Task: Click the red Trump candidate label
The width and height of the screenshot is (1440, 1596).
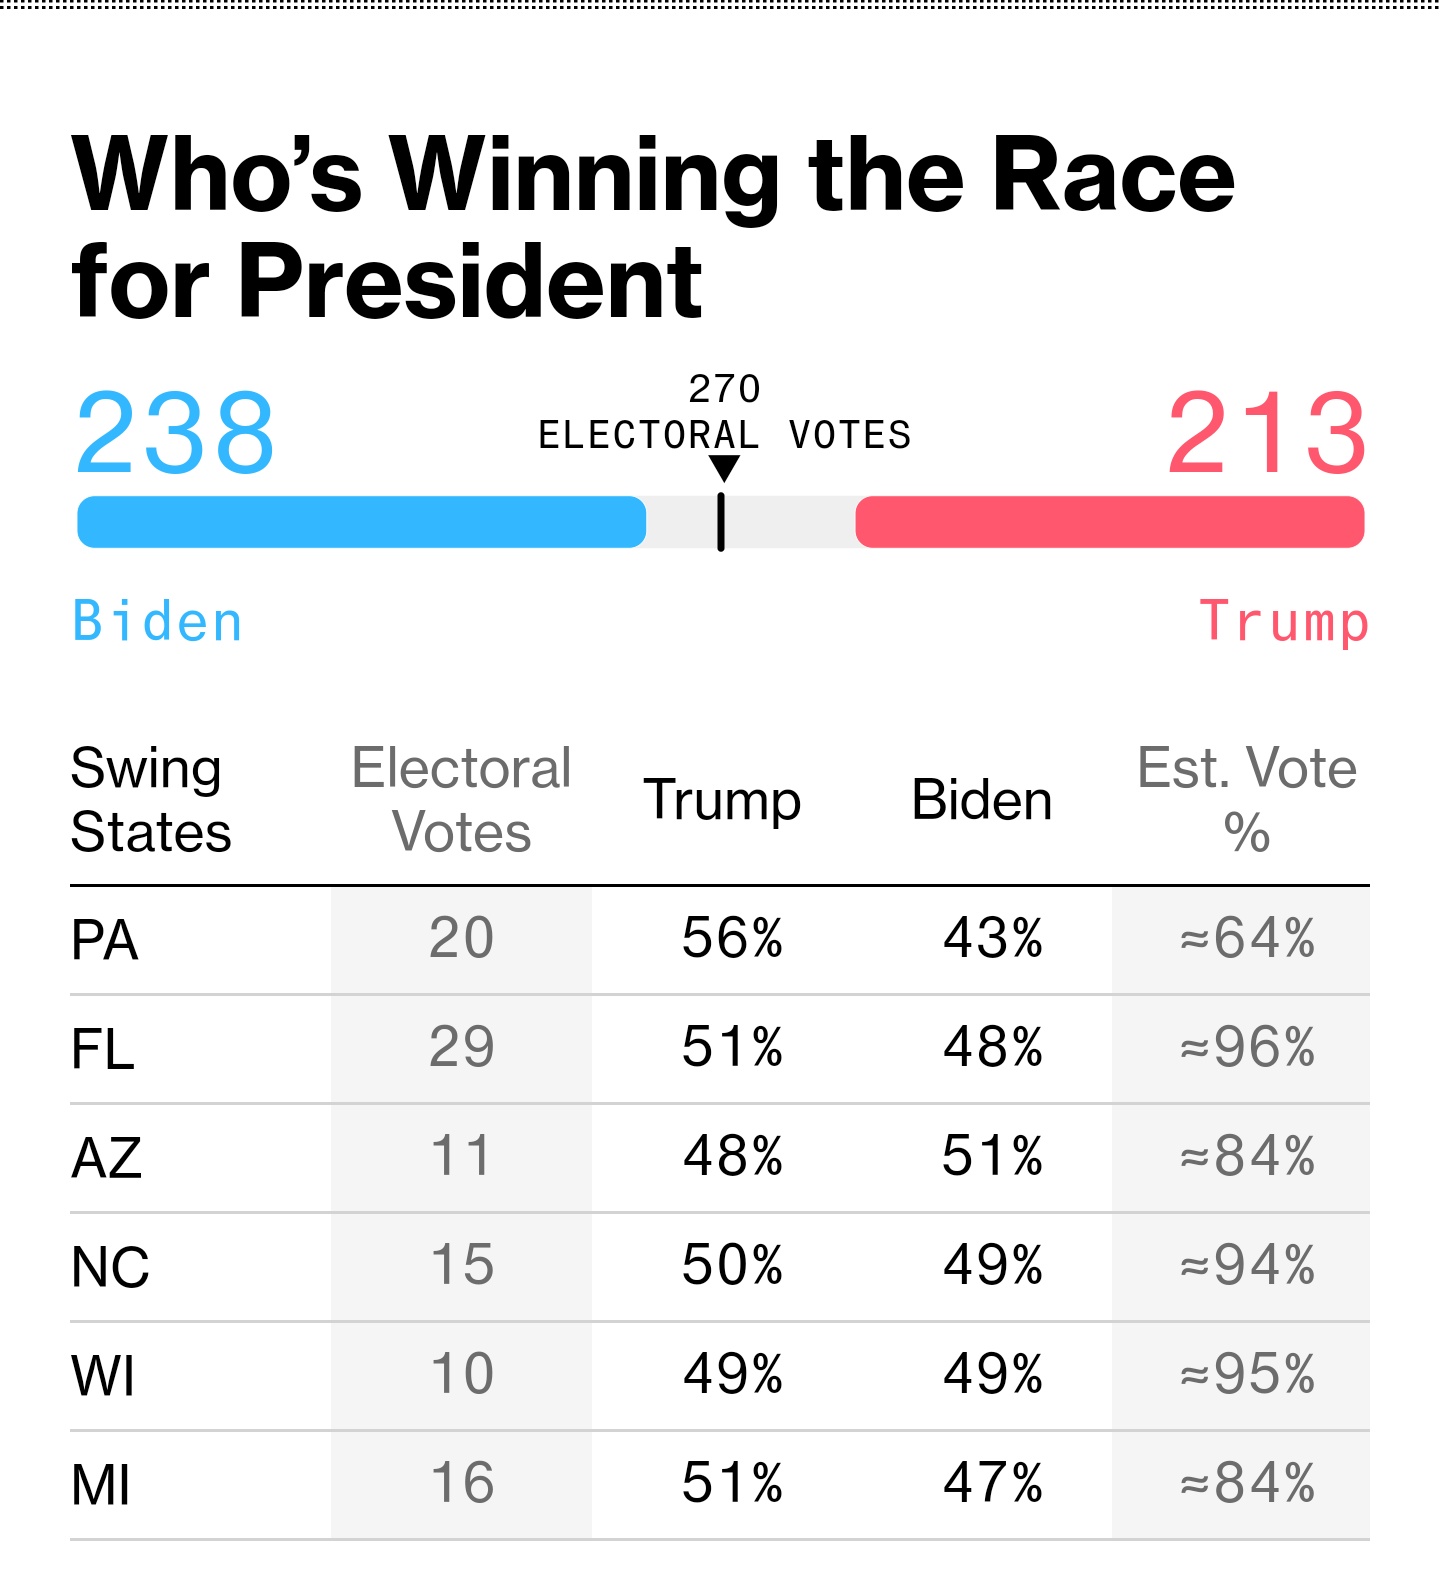Action: tap(1284, 622)
